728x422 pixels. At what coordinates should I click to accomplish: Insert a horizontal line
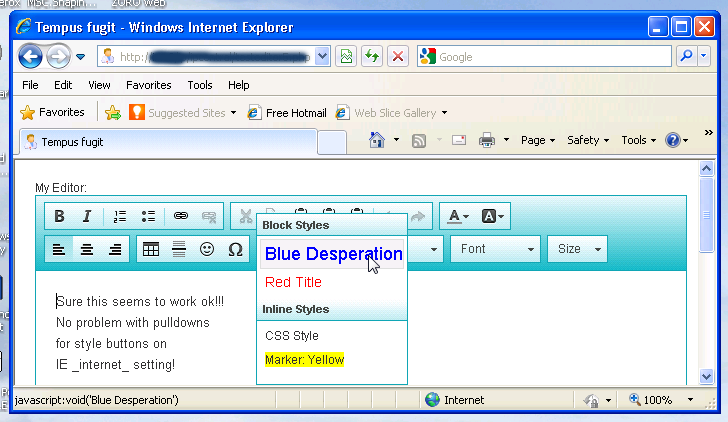coord(179,249)
